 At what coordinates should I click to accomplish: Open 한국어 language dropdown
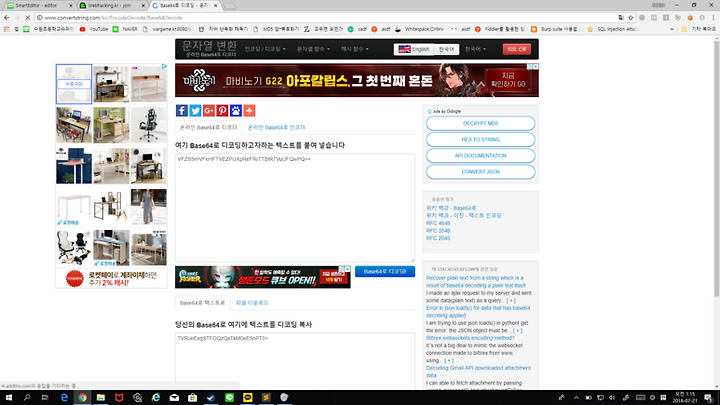pos(475,49)
